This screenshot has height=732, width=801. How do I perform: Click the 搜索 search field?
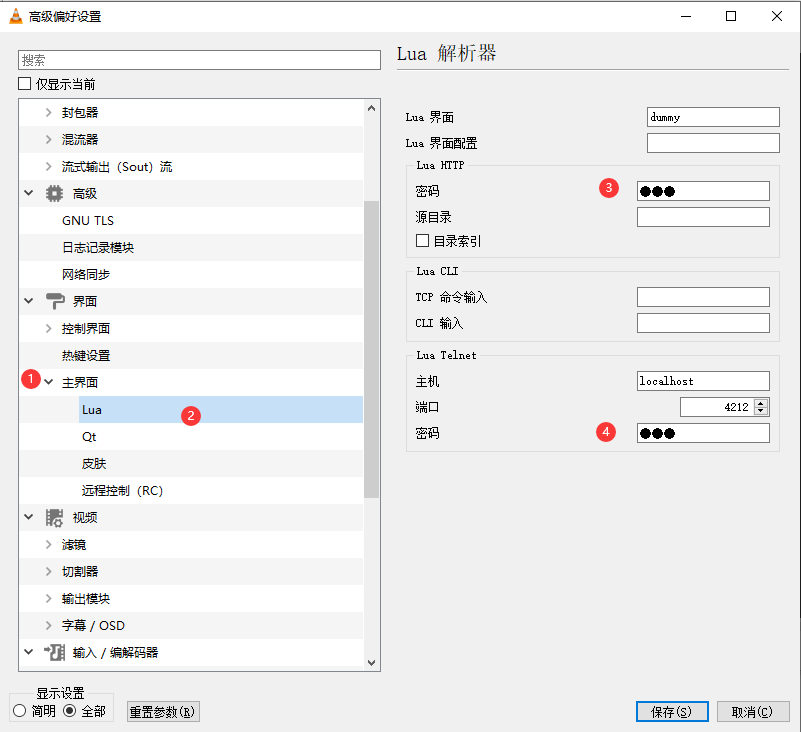[x=200, y=60]
